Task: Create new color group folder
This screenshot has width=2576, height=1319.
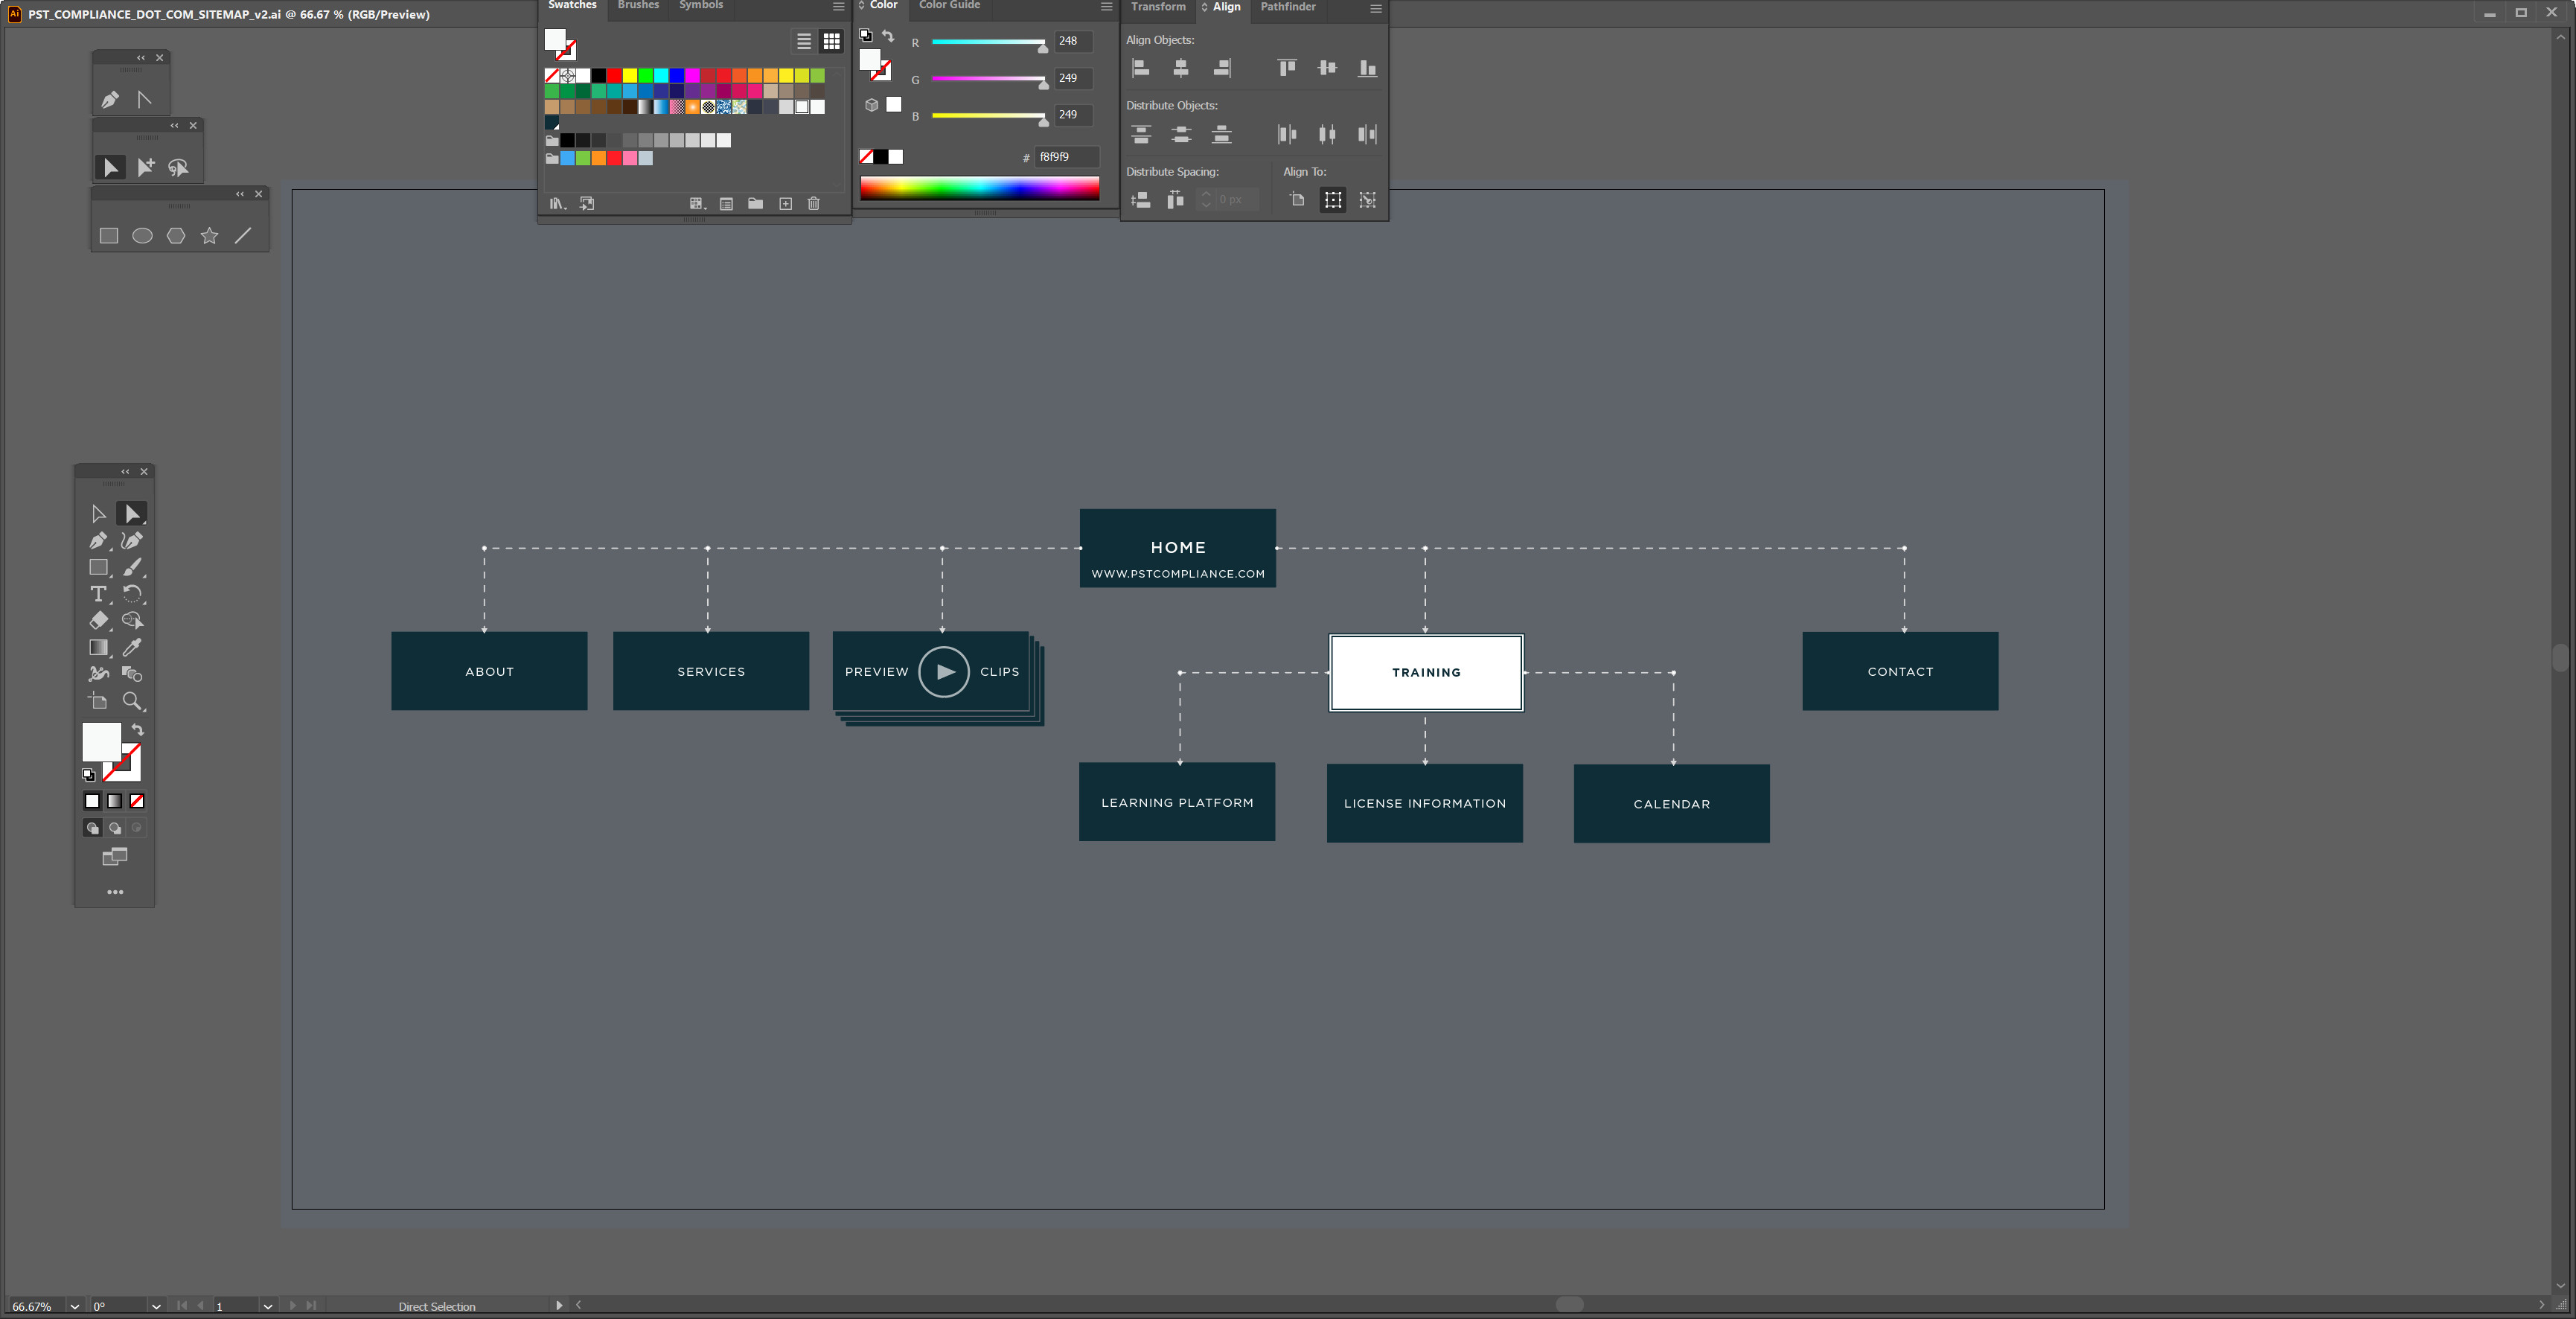Action: tap(756, 203)
